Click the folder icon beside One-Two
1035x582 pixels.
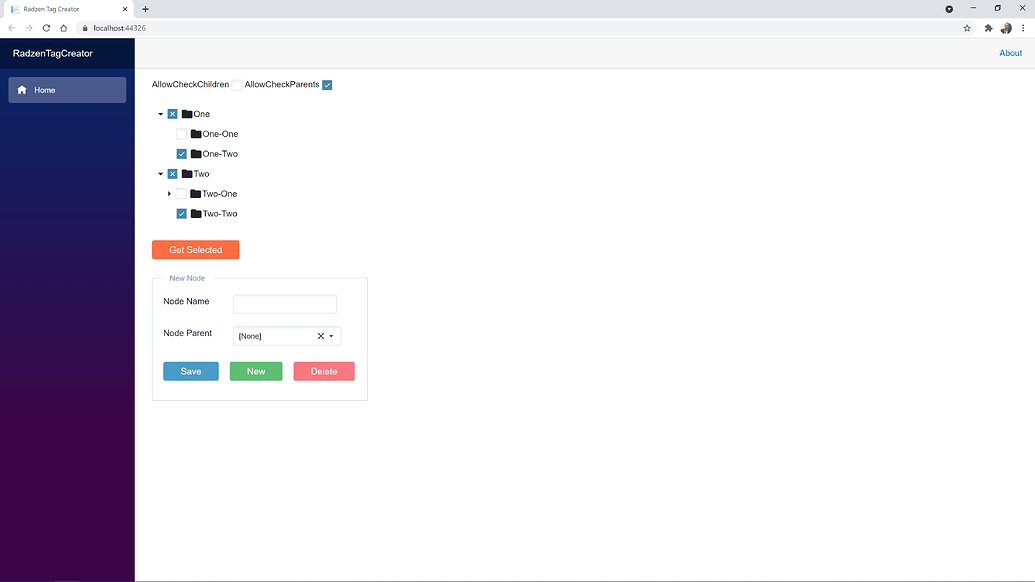tap(196, 153)
